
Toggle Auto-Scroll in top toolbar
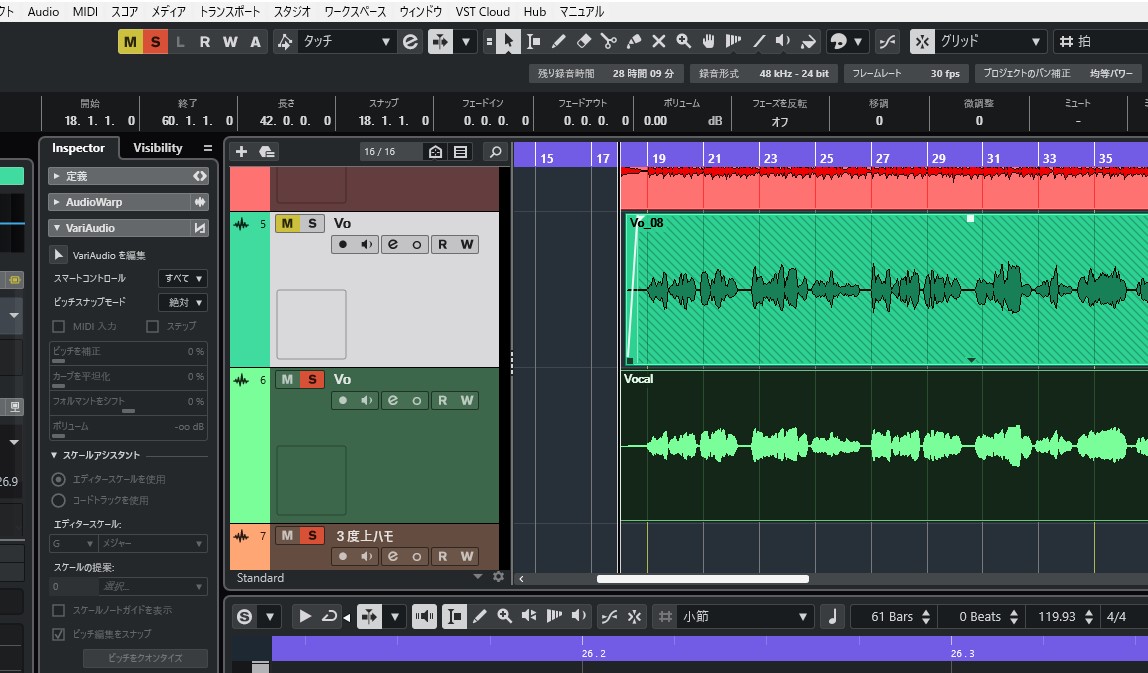pyautogui.click(x=440, y=42)
